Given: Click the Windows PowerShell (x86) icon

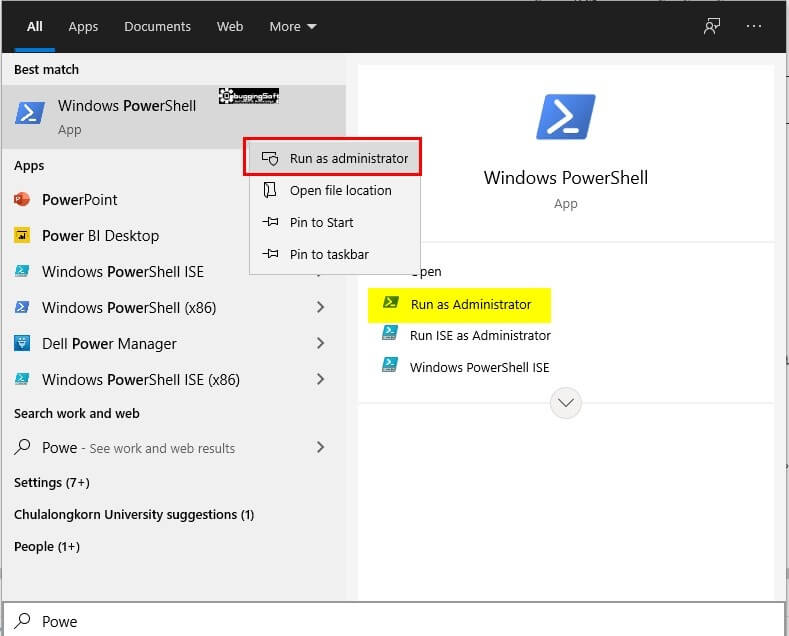Looking at the screenshot, I should point(22,307).
